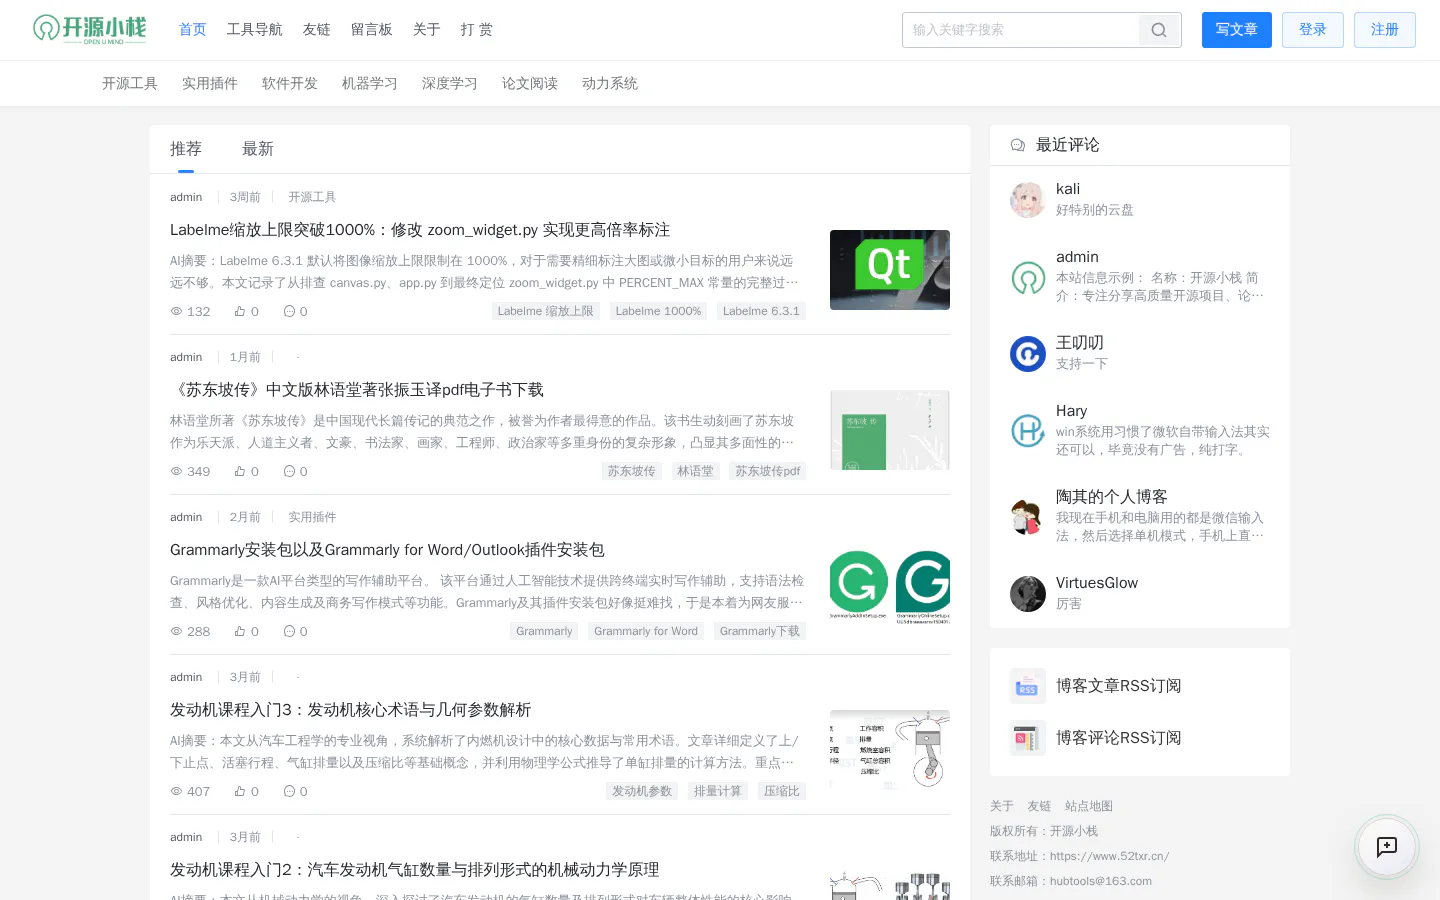Viewport: 1440px width, 900px height.
Task: Click the 苏东坡传 book cover thumbnail
Action: pyautogui.click(x=890, y=430)
